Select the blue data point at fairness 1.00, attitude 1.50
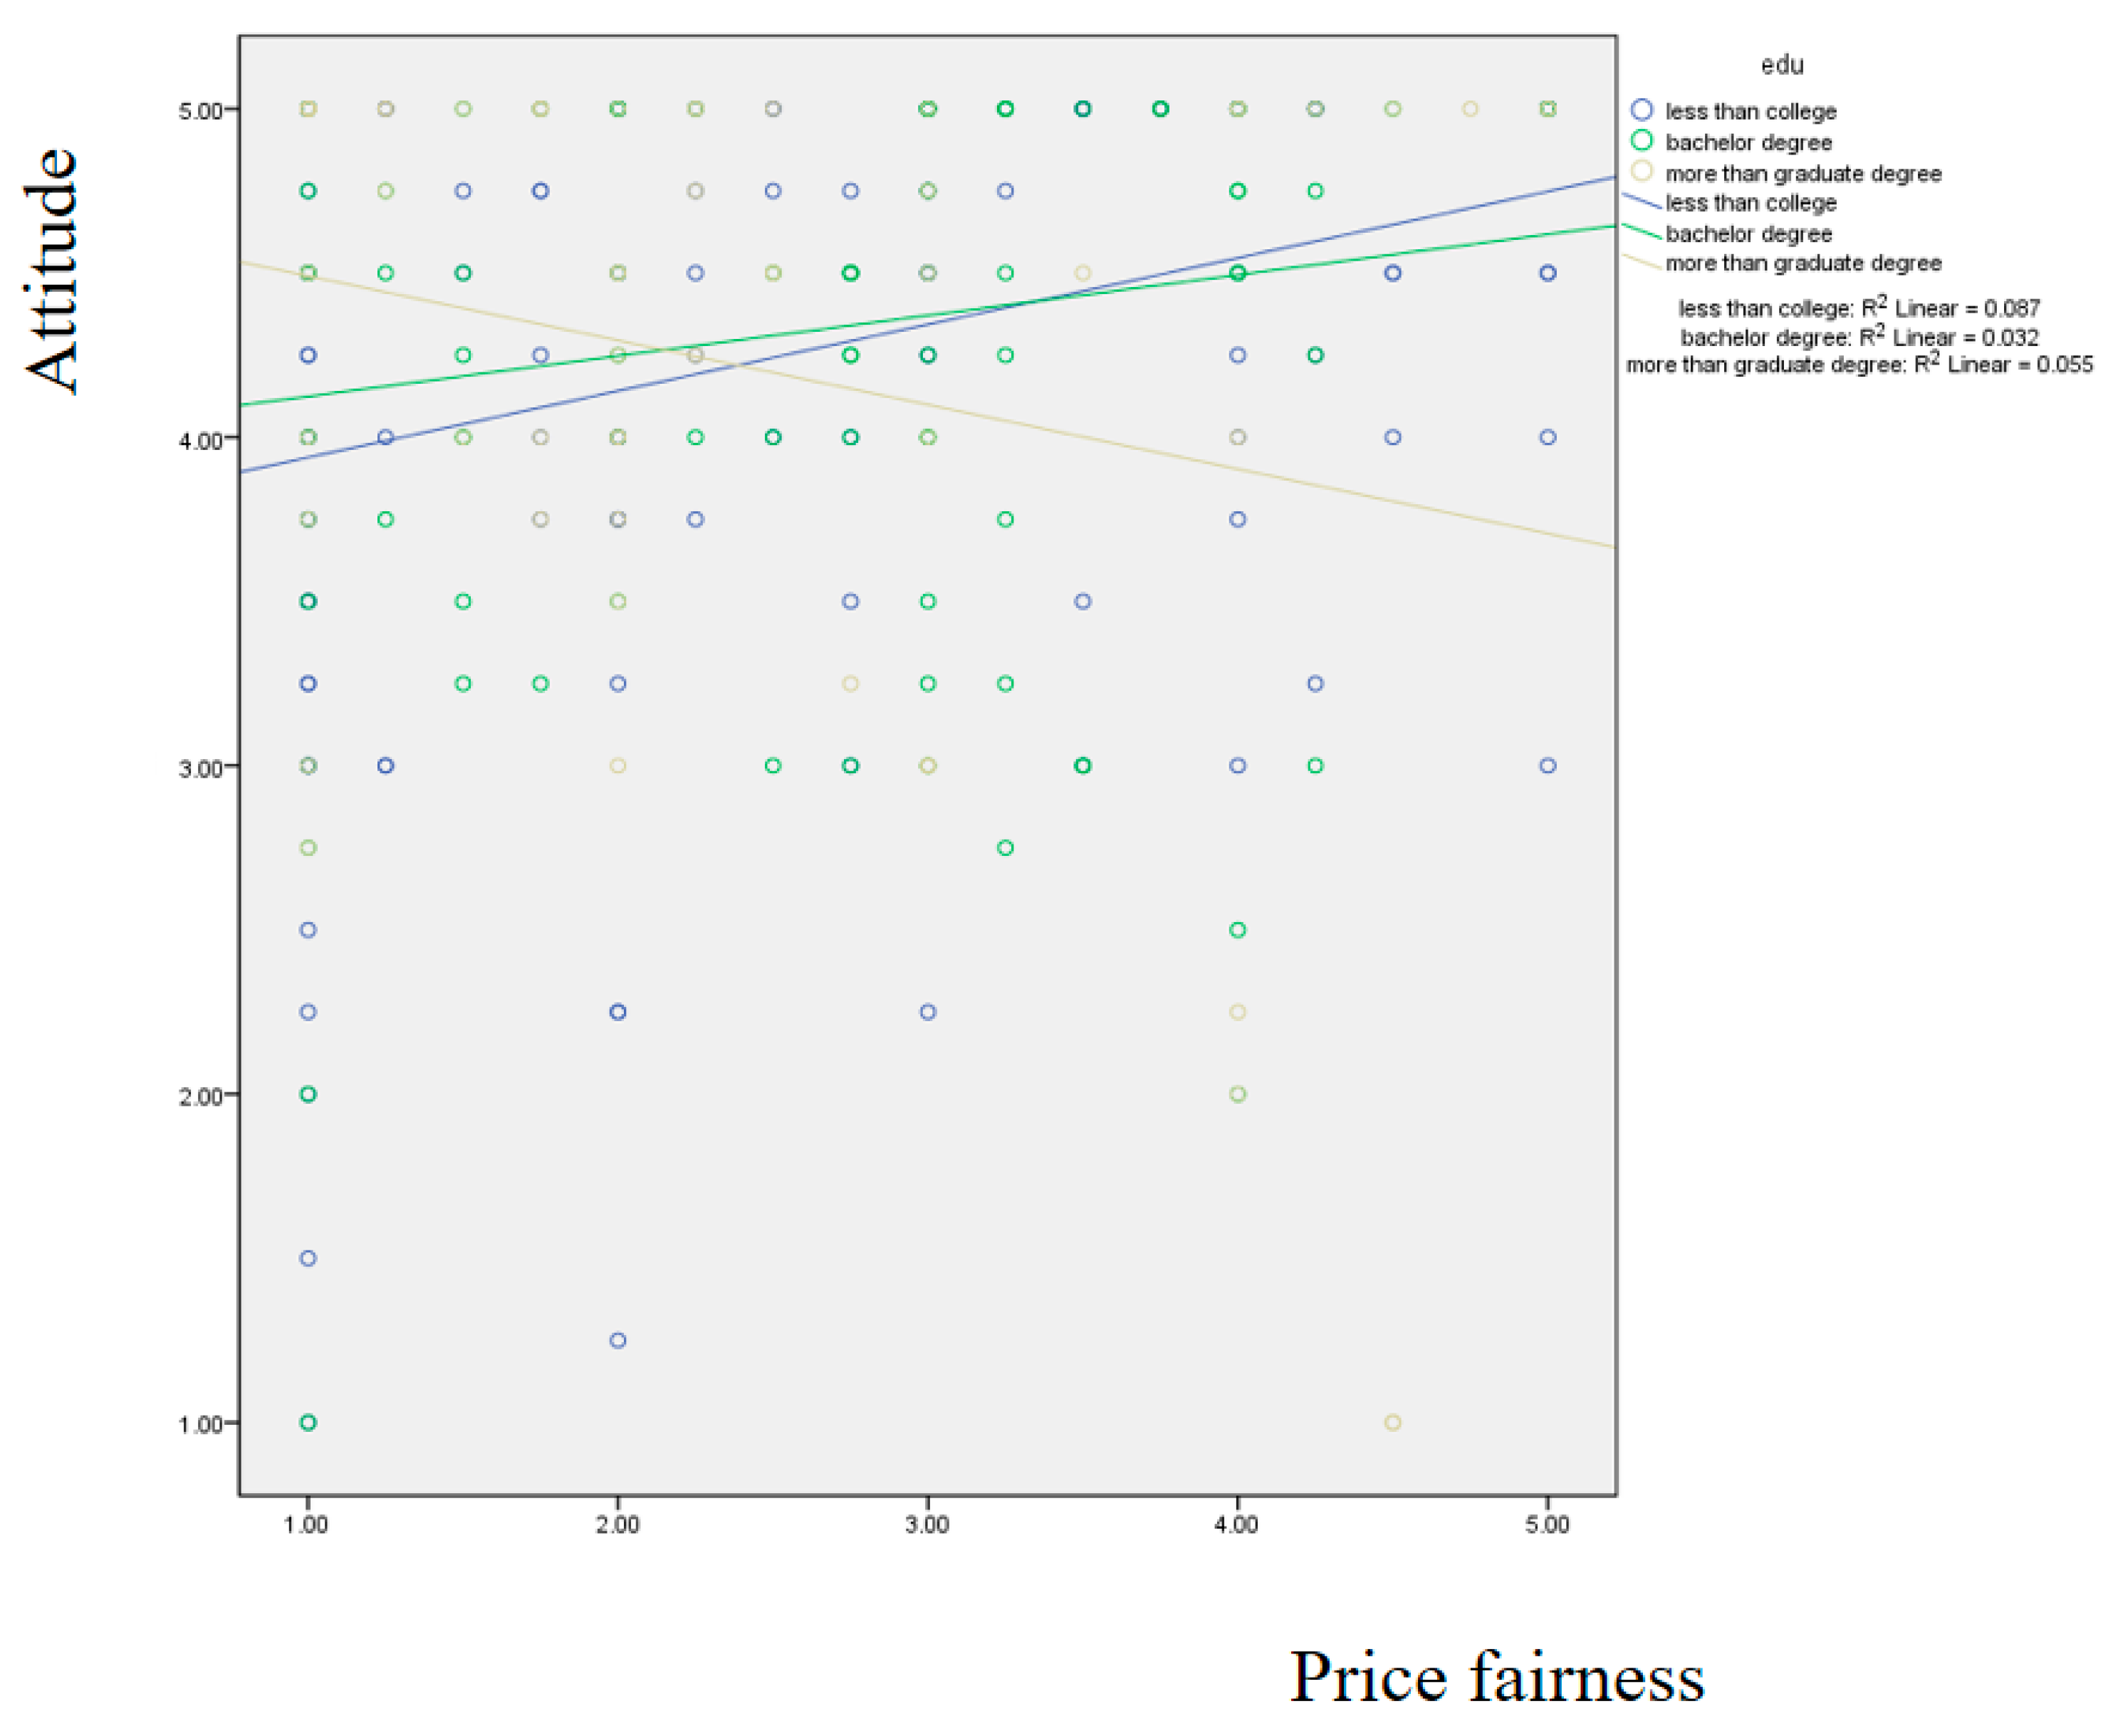Image resolution: width=2113 pixels, height=1736 pixels. pos(308,1258)
